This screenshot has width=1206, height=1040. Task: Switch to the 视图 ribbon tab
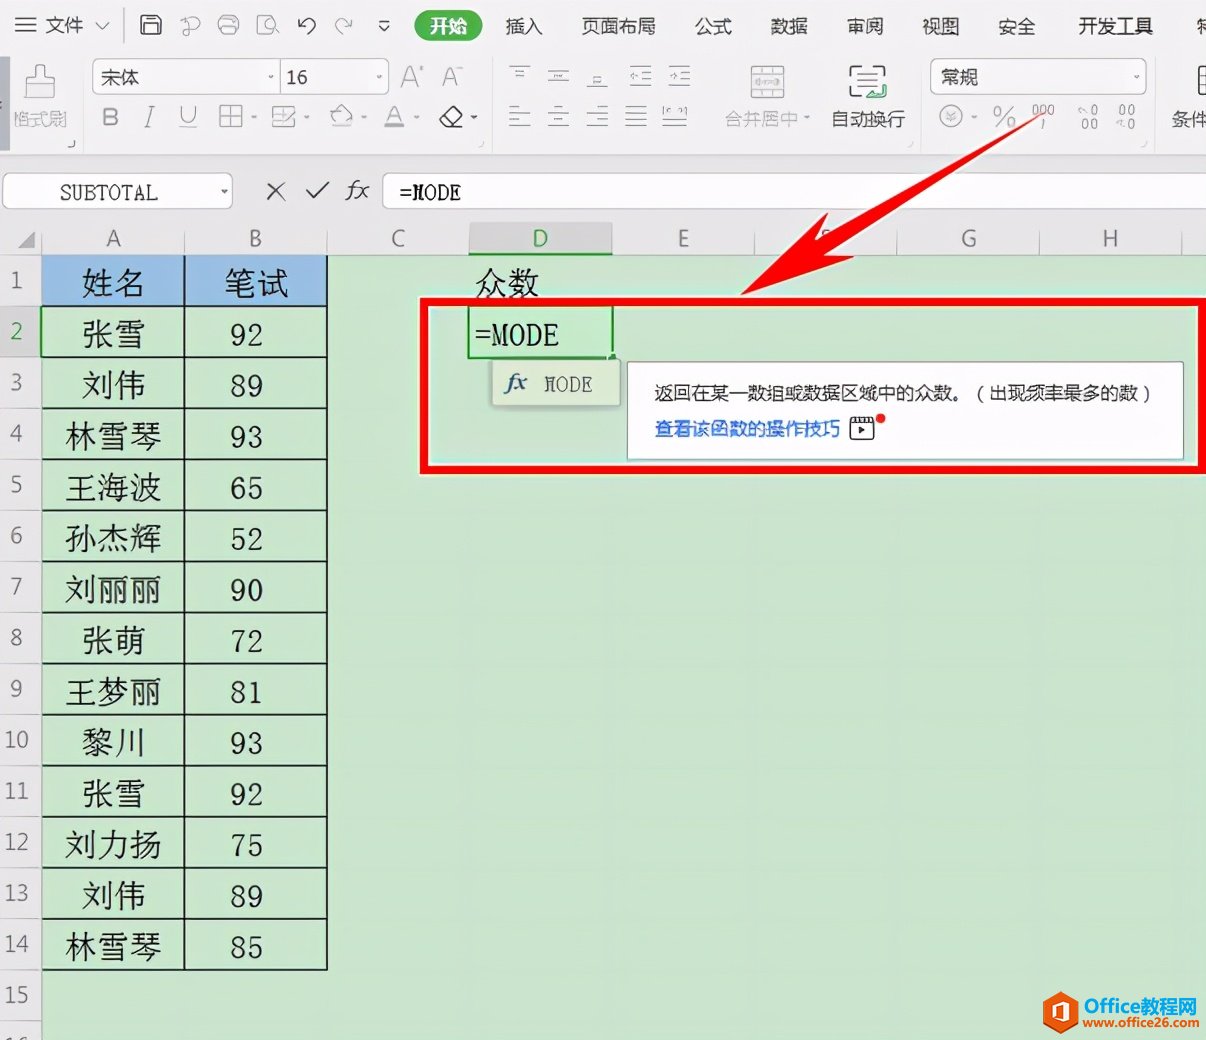(940, 26)
